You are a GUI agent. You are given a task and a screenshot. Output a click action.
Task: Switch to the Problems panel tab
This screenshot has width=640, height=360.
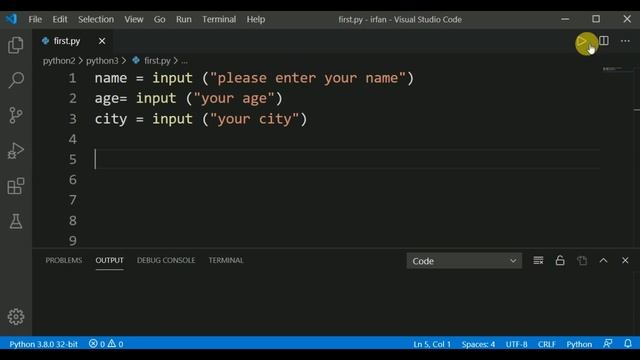64,260
